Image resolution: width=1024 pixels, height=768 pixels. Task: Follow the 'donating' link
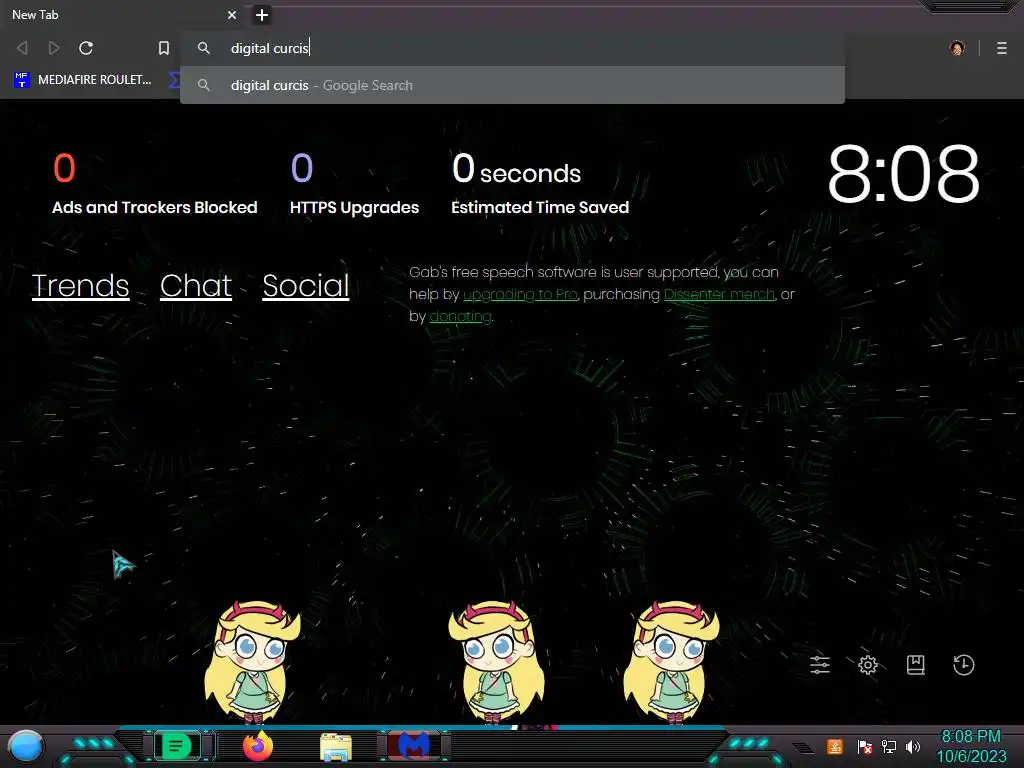pos(460,317)
